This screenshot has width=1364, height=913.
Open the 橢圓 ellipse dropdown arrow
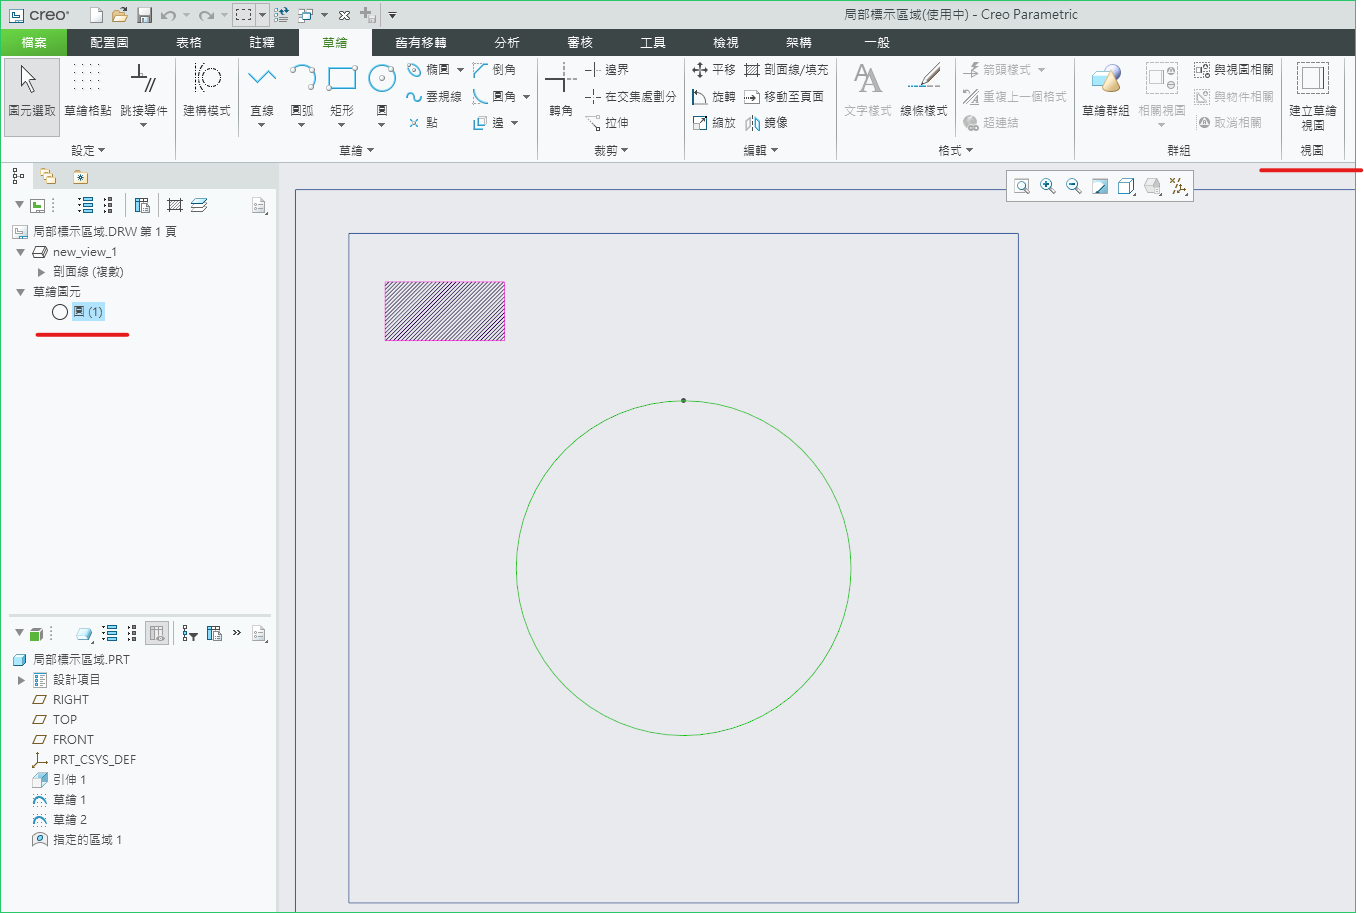pyautogui.click(x=460, y=70)
